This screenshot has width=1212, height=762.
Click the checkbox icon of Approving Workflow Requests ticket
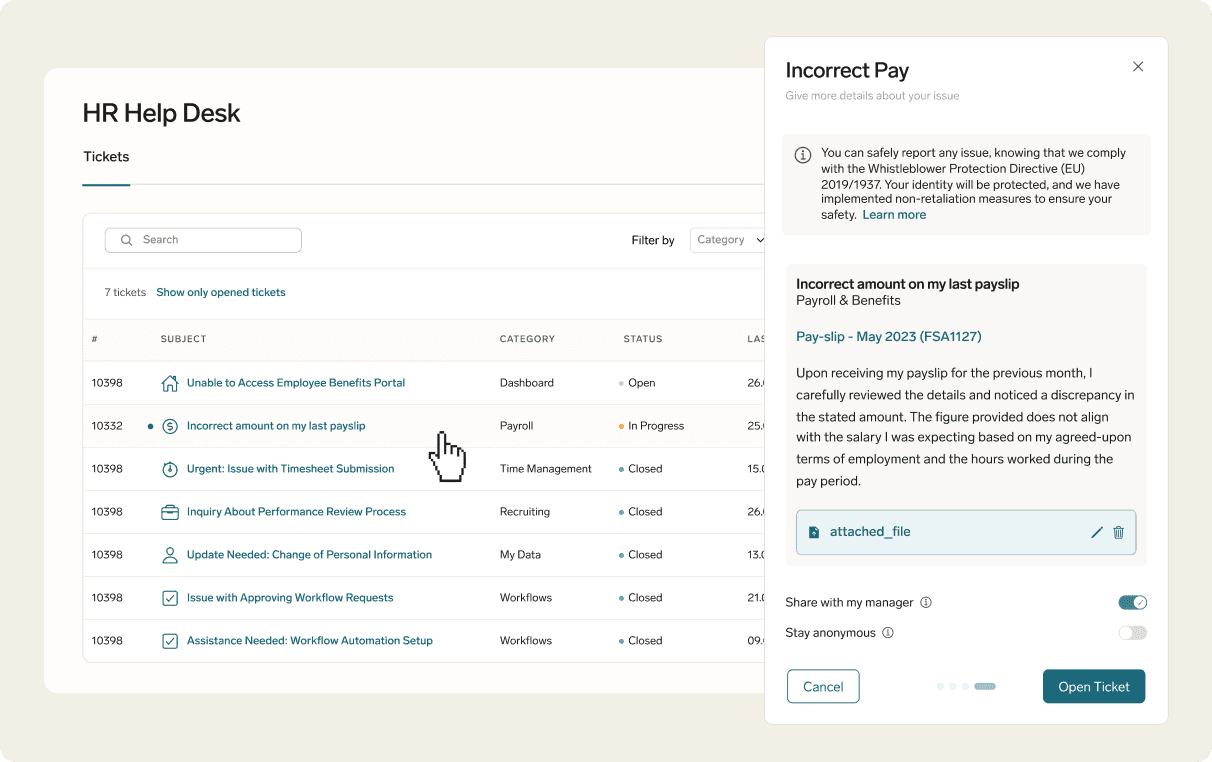click(170, 598)
